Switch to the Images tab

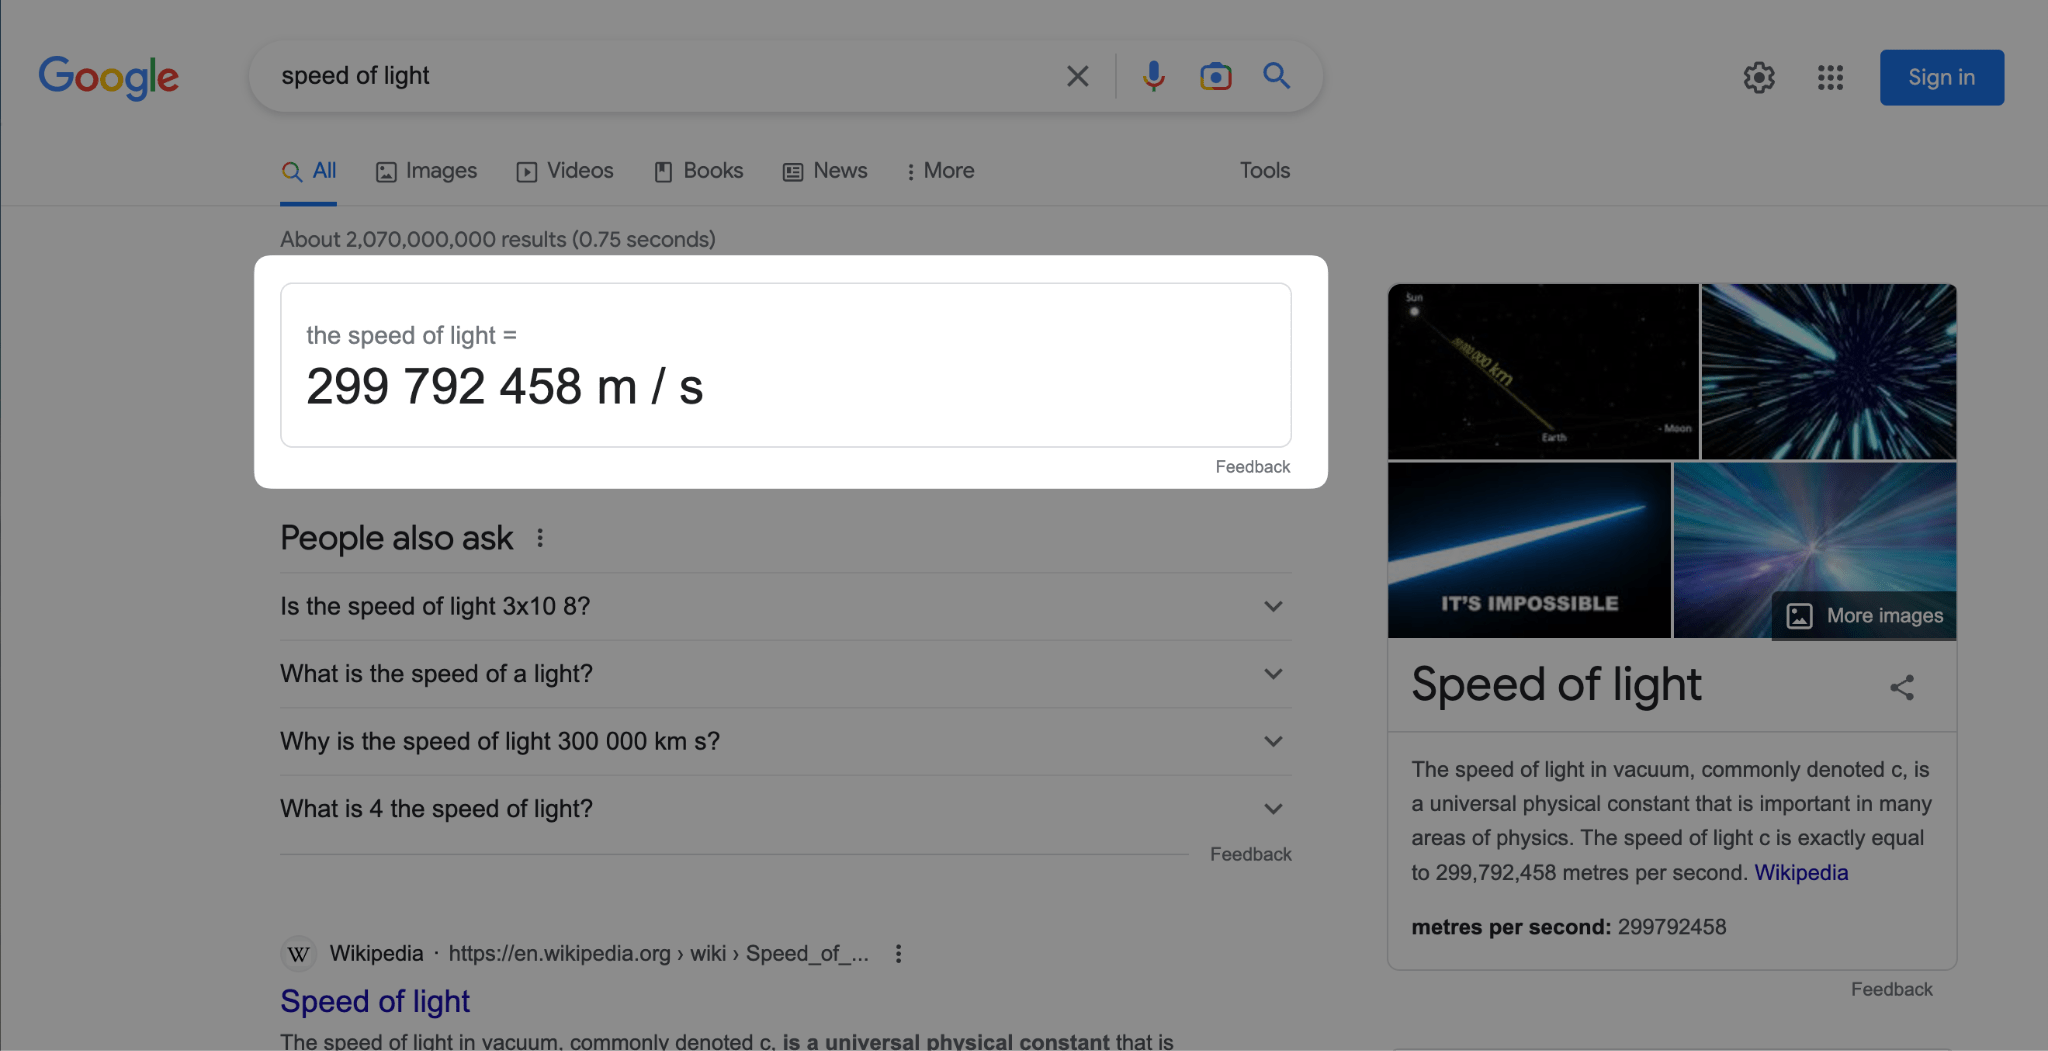[x=427, y=170]
